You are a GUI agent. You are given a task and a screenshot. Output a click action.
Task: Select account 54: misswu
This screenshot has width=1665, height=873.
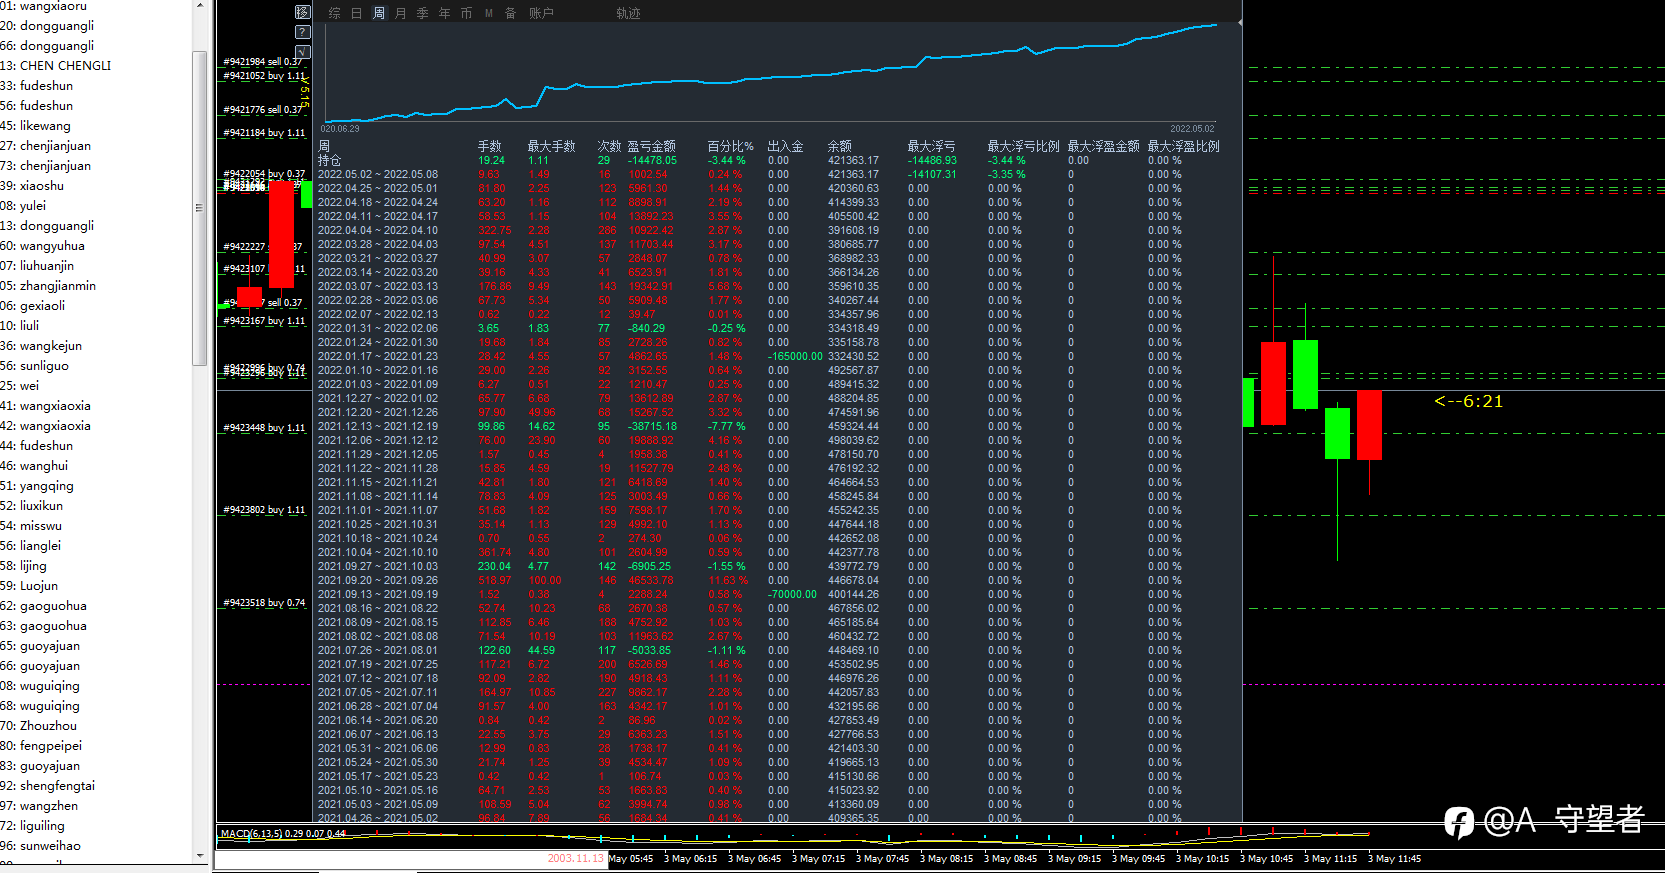click(x=31, y=526)
